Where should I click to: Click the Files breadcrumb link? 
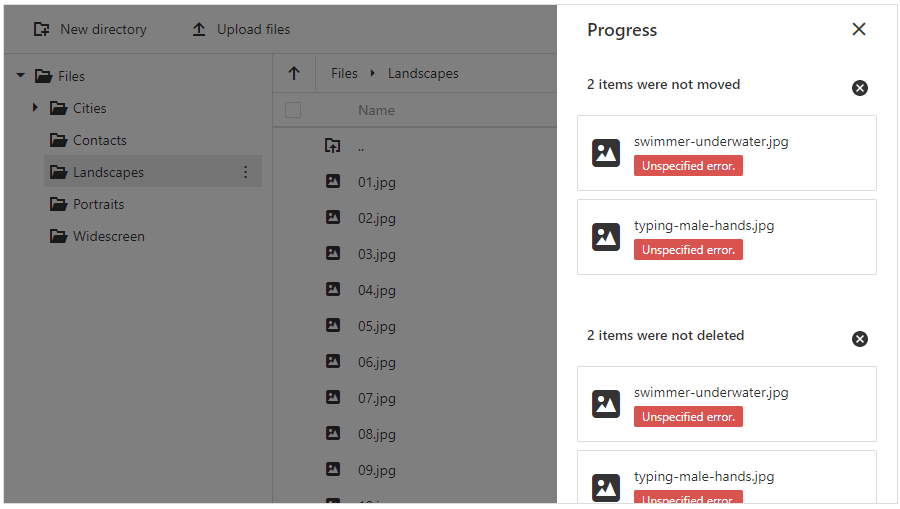(344, 73)
